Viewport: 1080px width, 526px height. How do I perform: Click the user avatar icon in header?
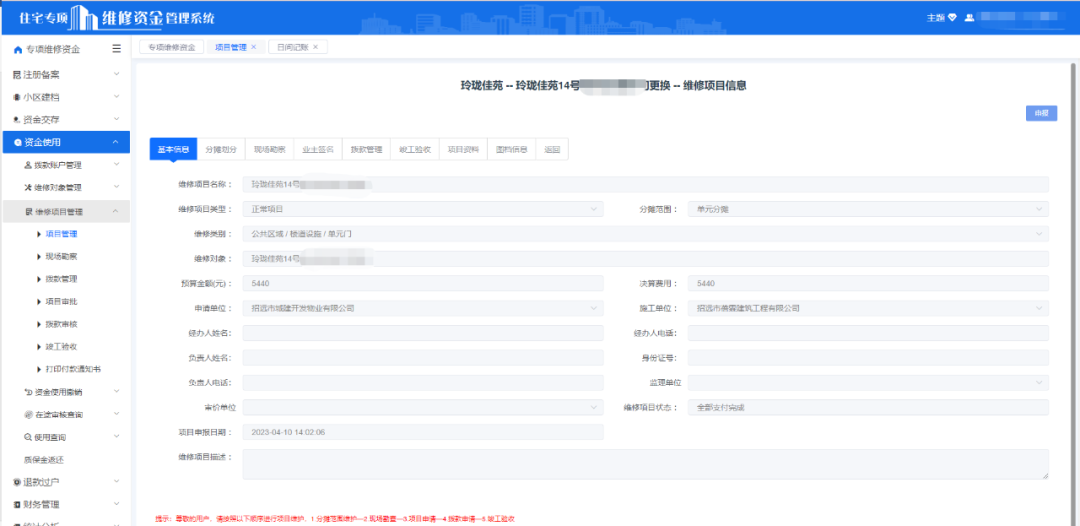(x=969, y=18)
